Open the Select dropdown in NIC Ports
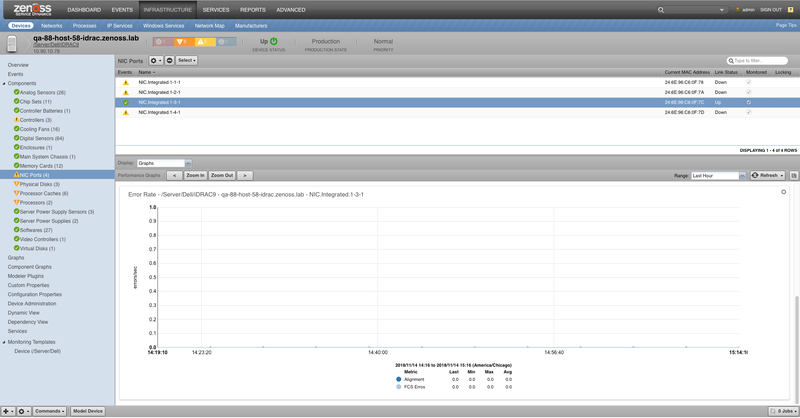Viewport: 800px width, 418px height. pyautogui.click(x=187, y=60)
